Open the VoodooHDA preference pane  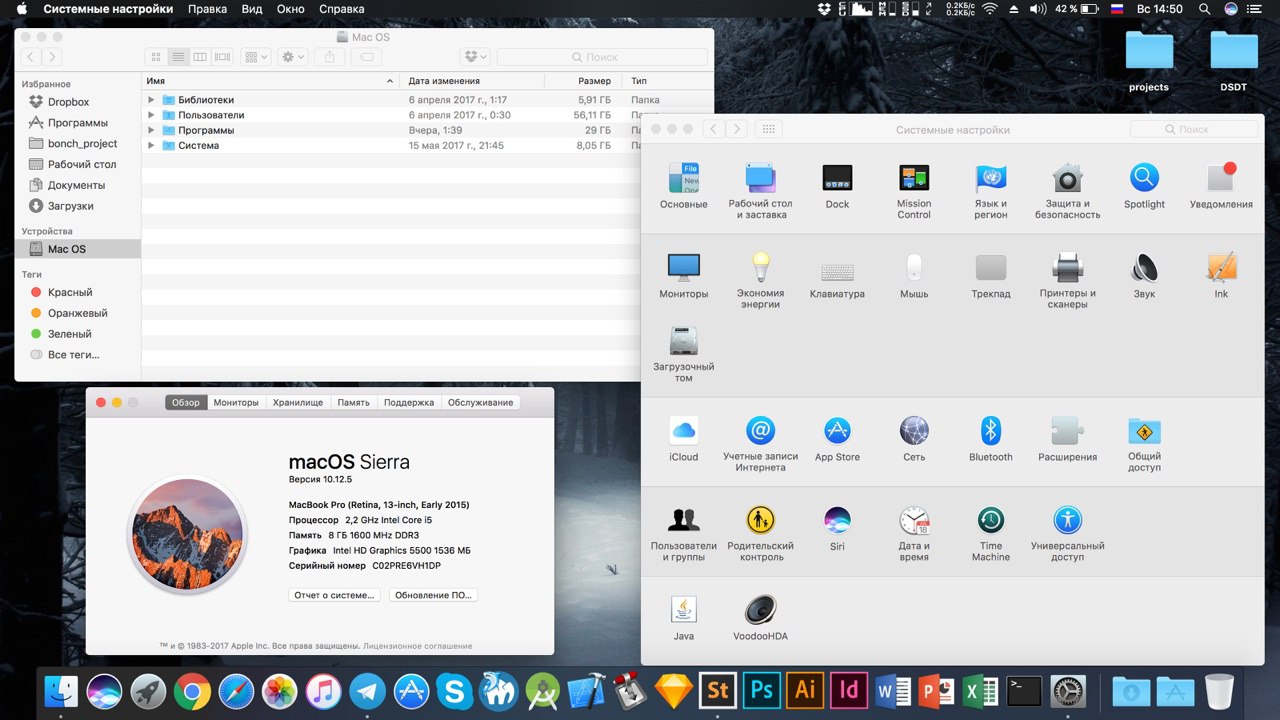click(760, 610)
